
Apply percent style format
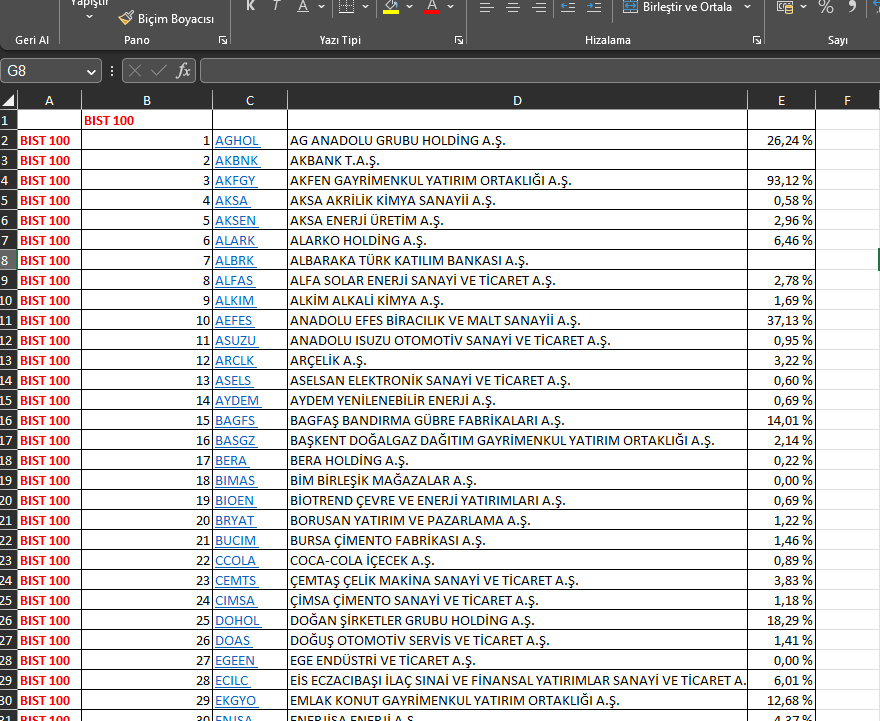(826, 7)
